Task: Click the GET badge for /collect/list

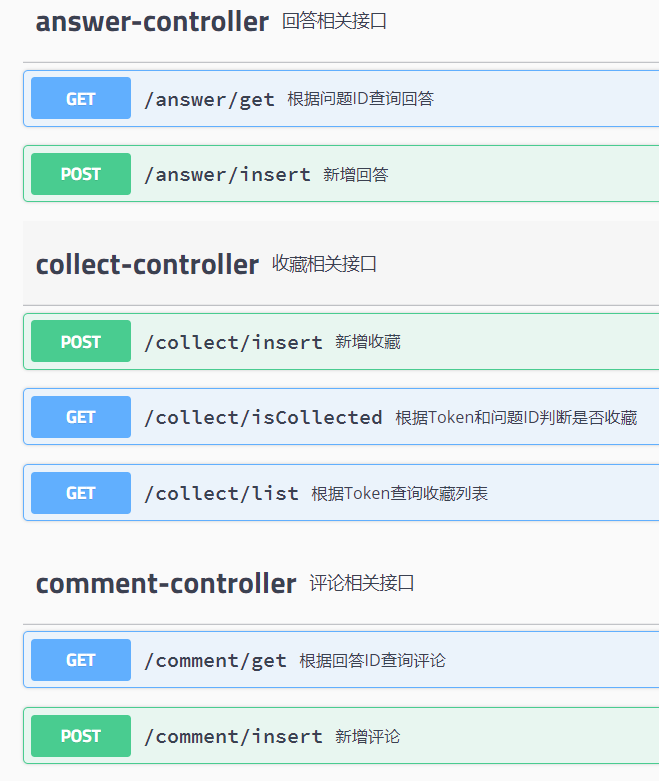Action: pyautogui.click(x=81, y=493)
